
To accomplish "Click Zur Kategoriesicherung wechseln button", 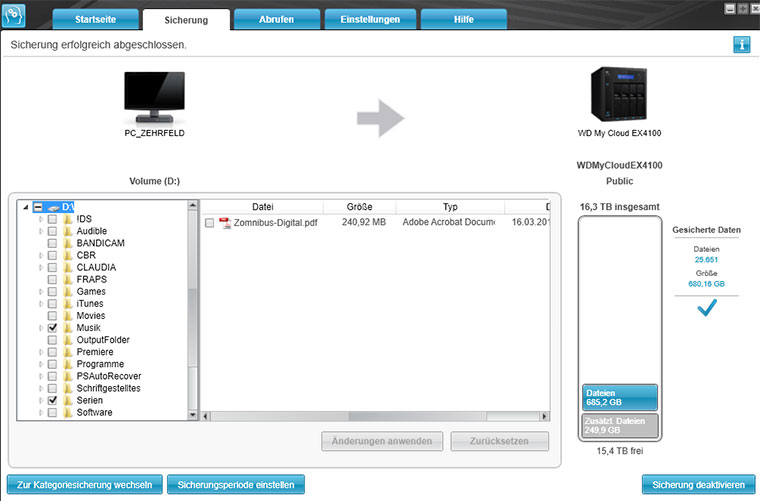I will coord(85,485).
